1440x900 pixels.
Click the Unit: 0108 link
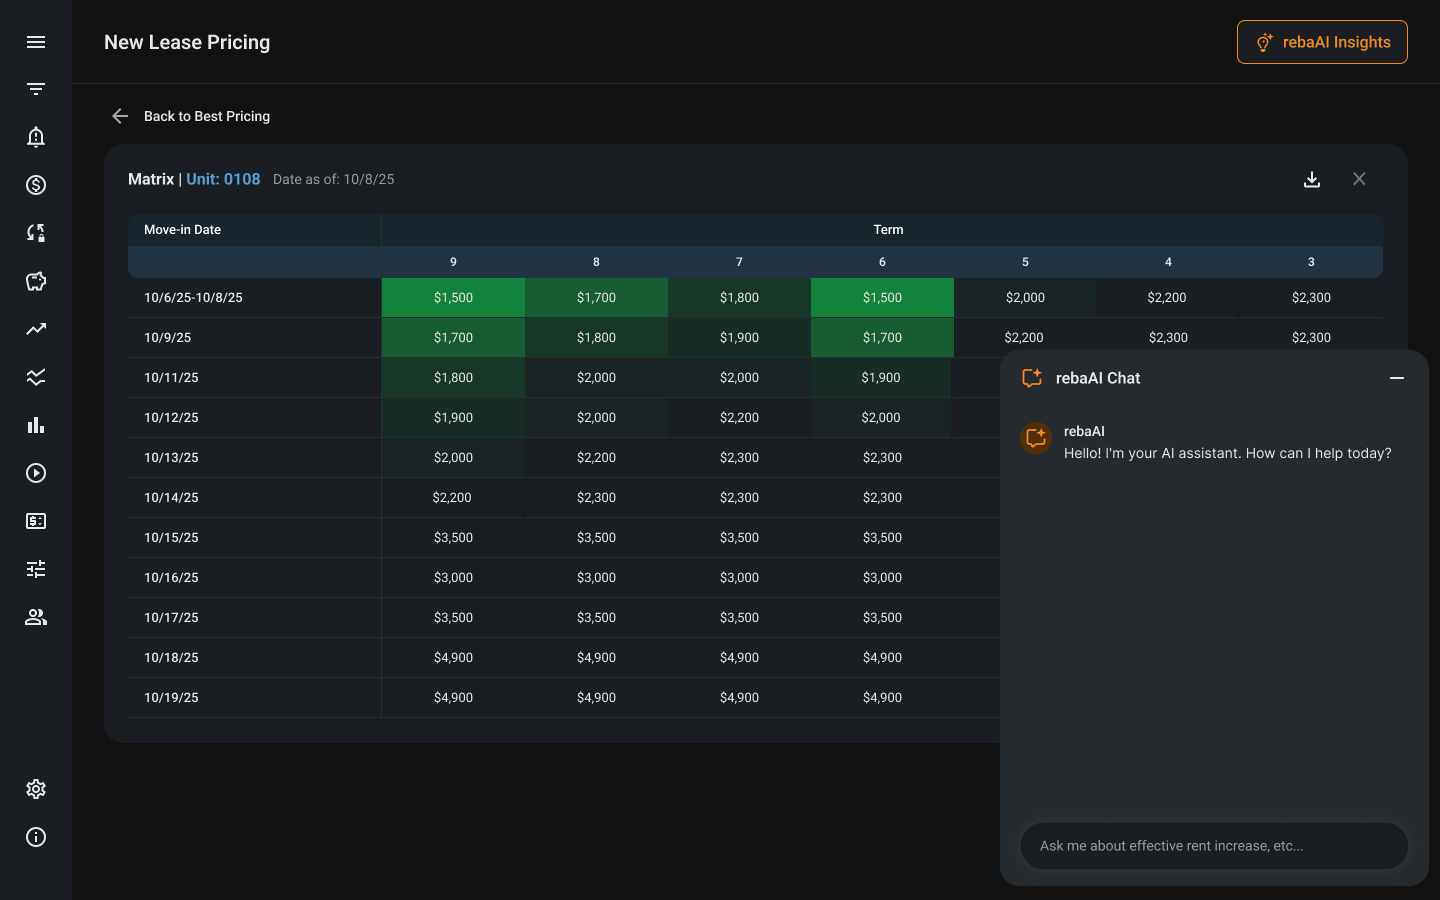point(223,179)
